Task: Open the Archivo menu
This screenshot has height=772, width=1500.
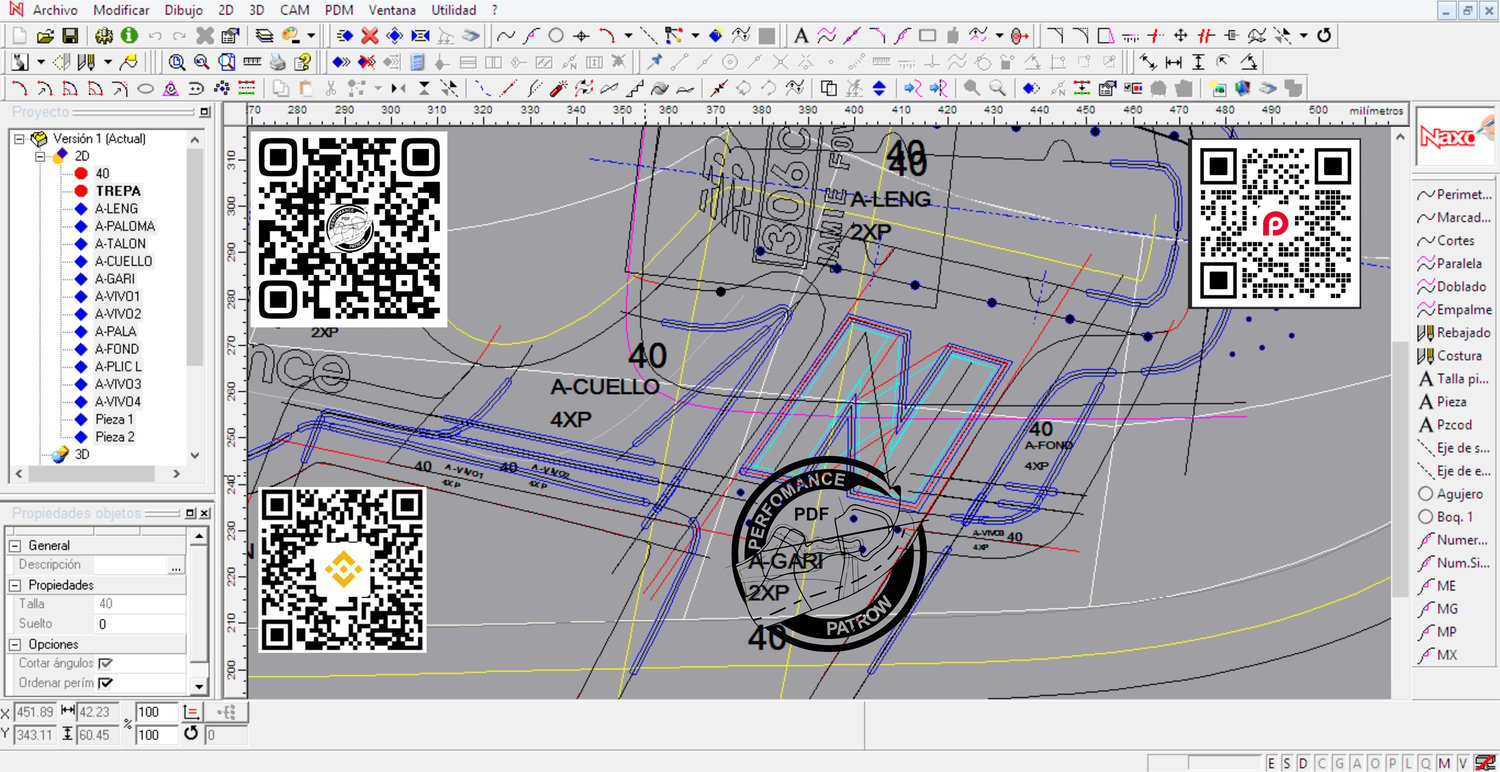Action: pyautogui.click(x=56, y=10)
